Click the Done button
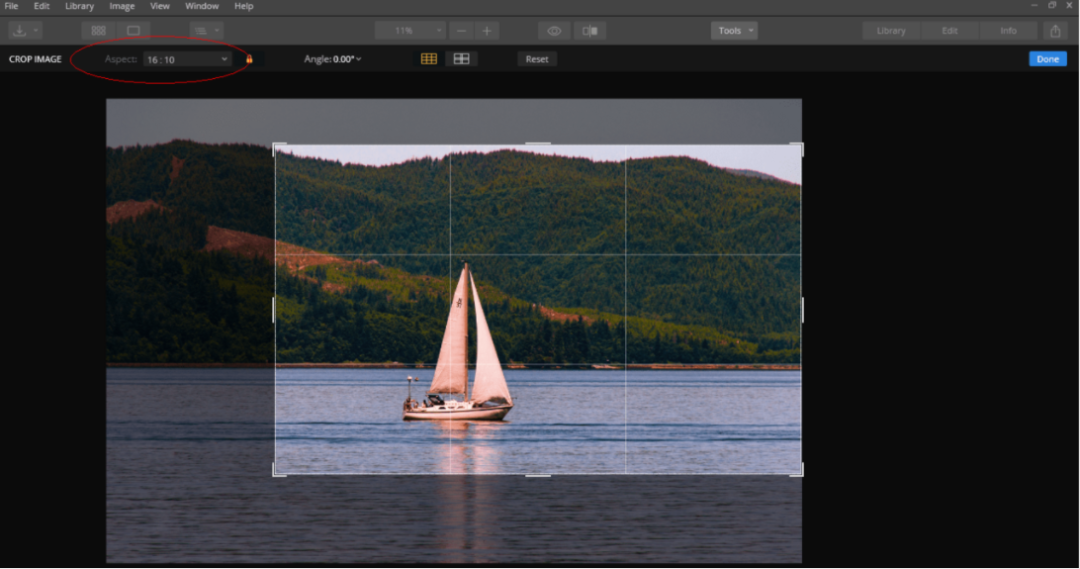The image size is (1080, 569). pyautogui.click(x=1048, y=59)
